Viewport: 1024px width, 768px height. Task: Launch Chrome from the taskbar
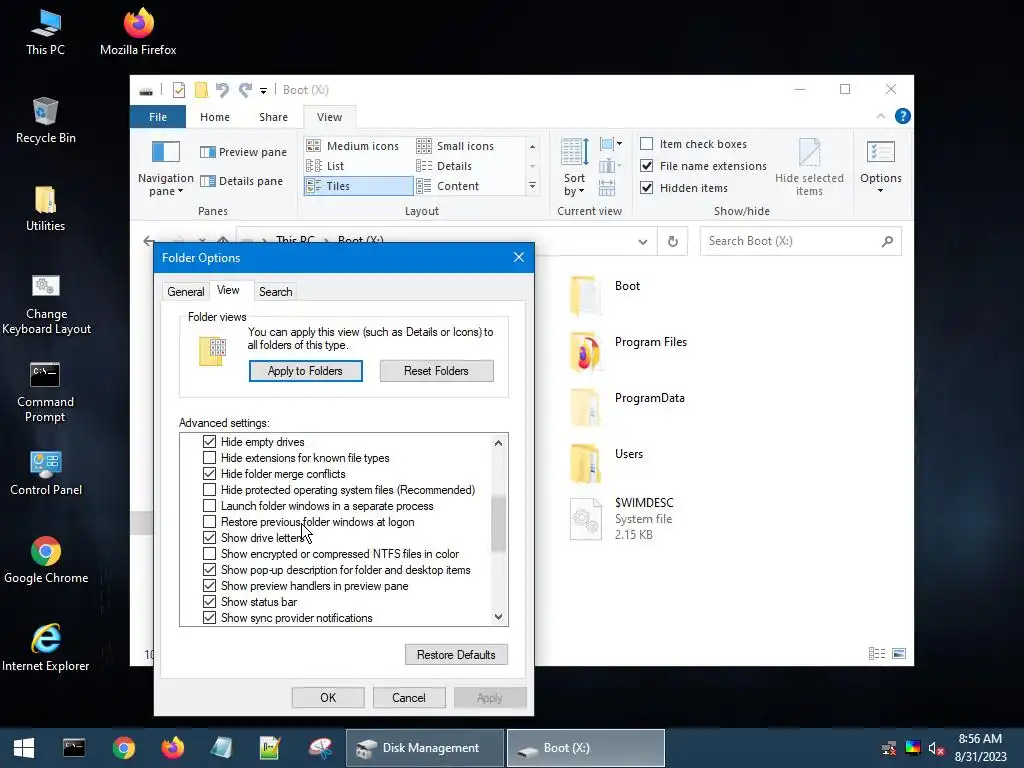tap(123, 748)
